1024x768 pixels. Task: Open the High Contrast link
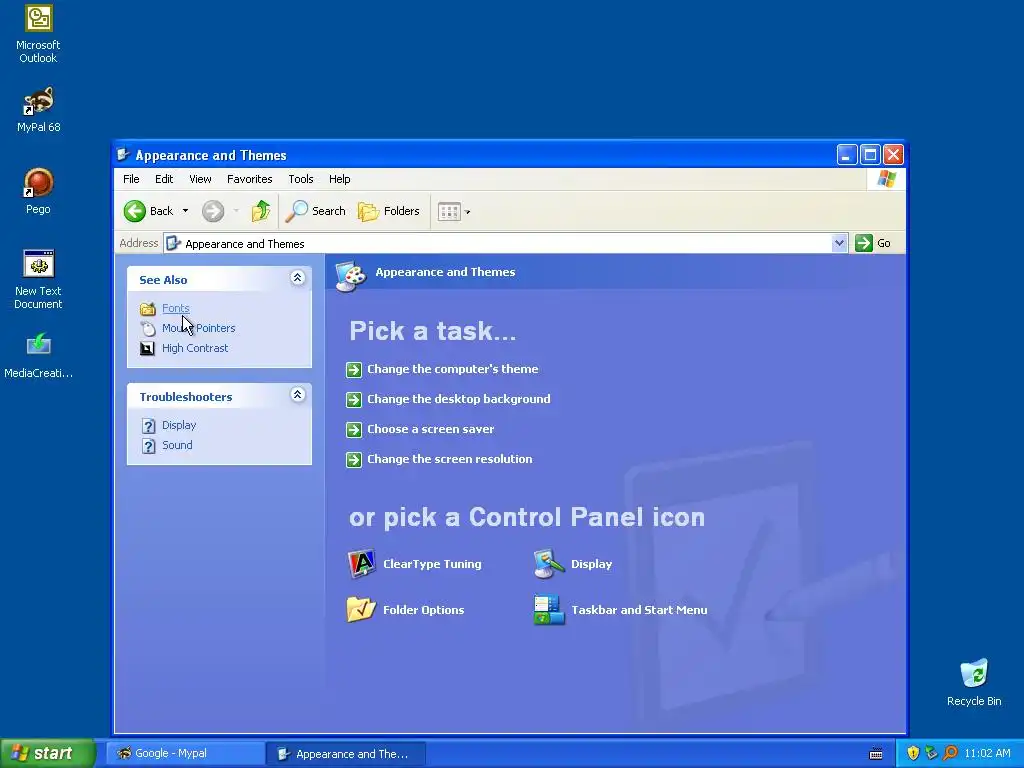195,348
